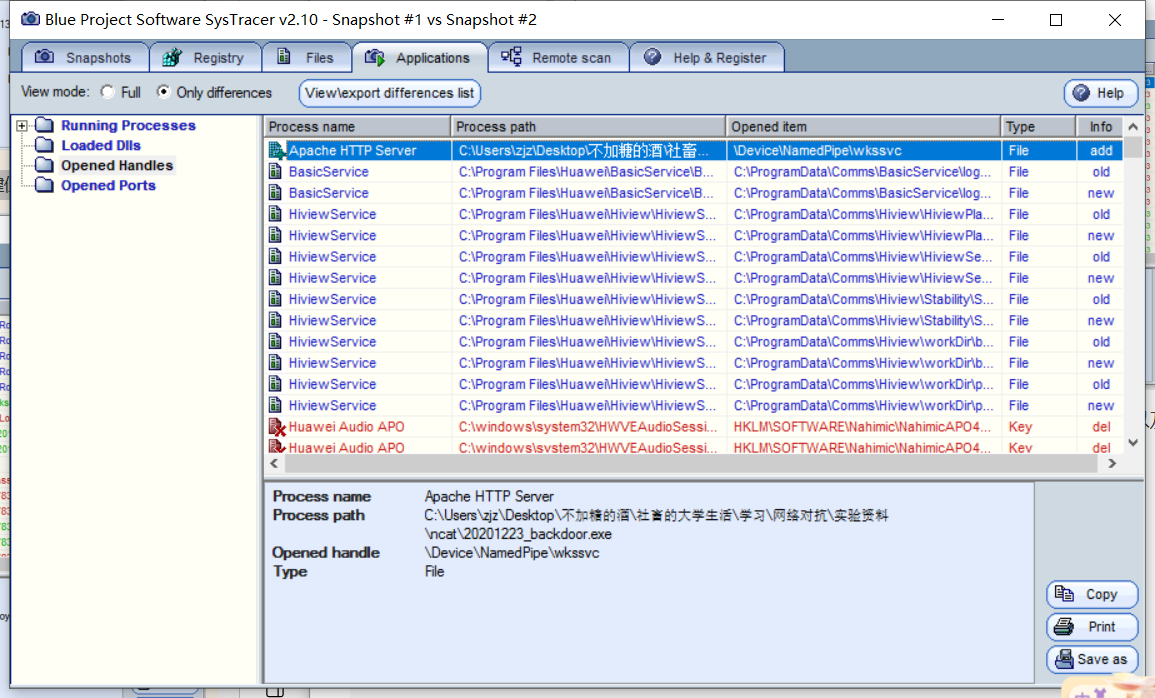Expand the Running Processes tree node
1155x698 pixels.
click(22, 126)
